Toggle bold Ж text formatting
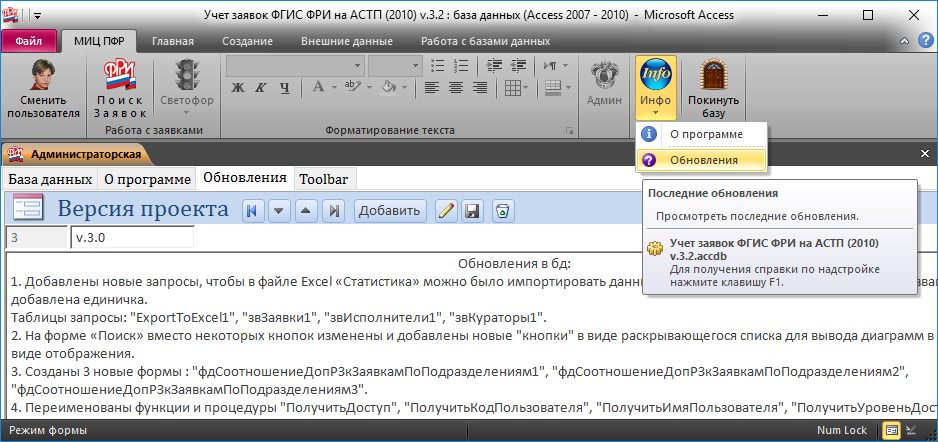938x442 pixels. pyautogui.click(x=239, y=88)
